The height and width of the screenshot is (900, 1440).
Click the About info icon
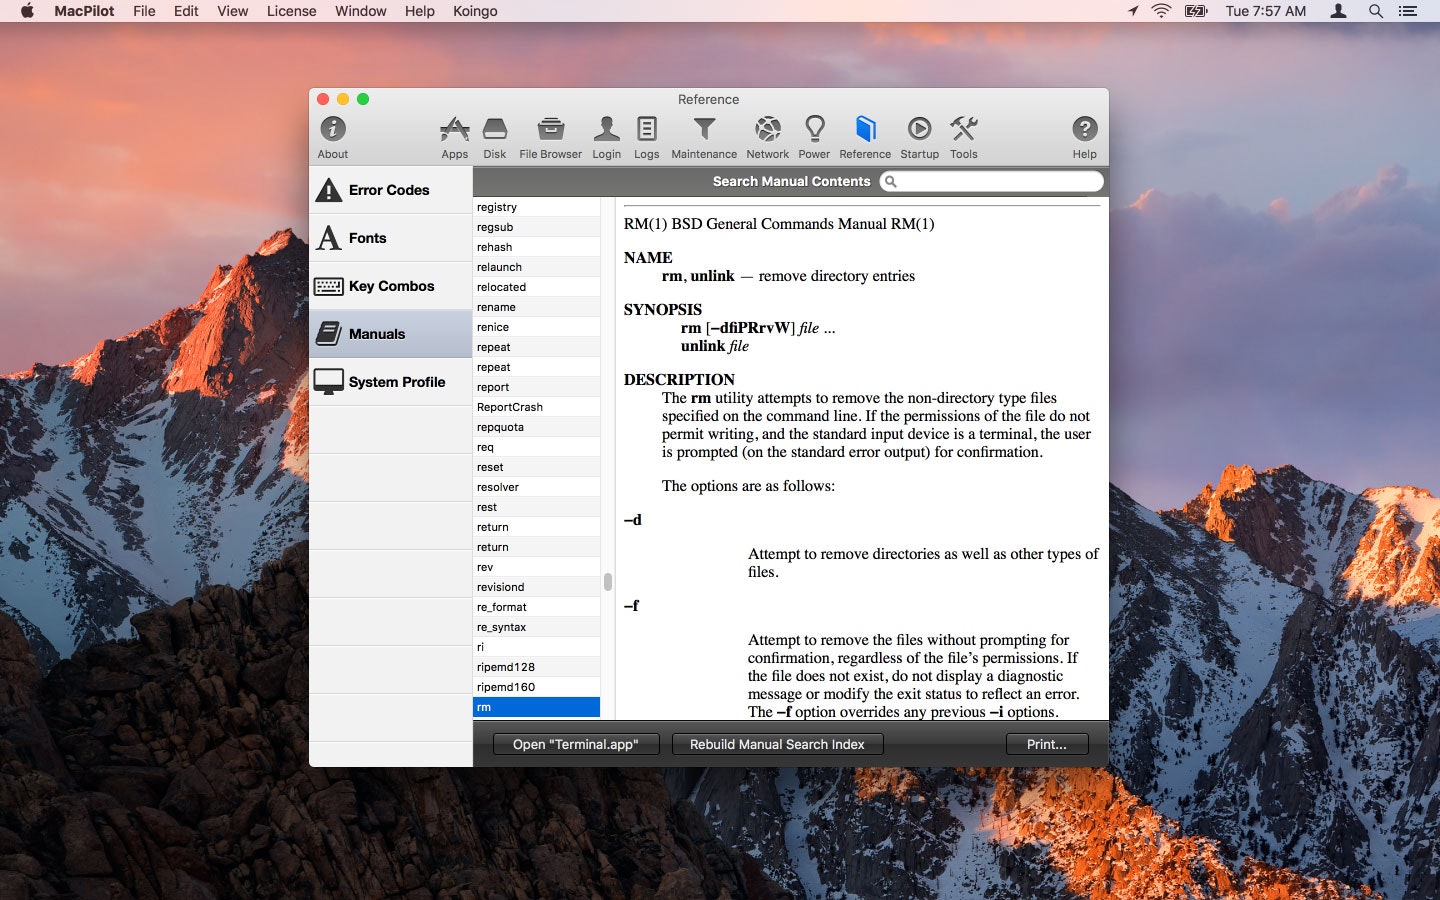click(x=332, y=135)
